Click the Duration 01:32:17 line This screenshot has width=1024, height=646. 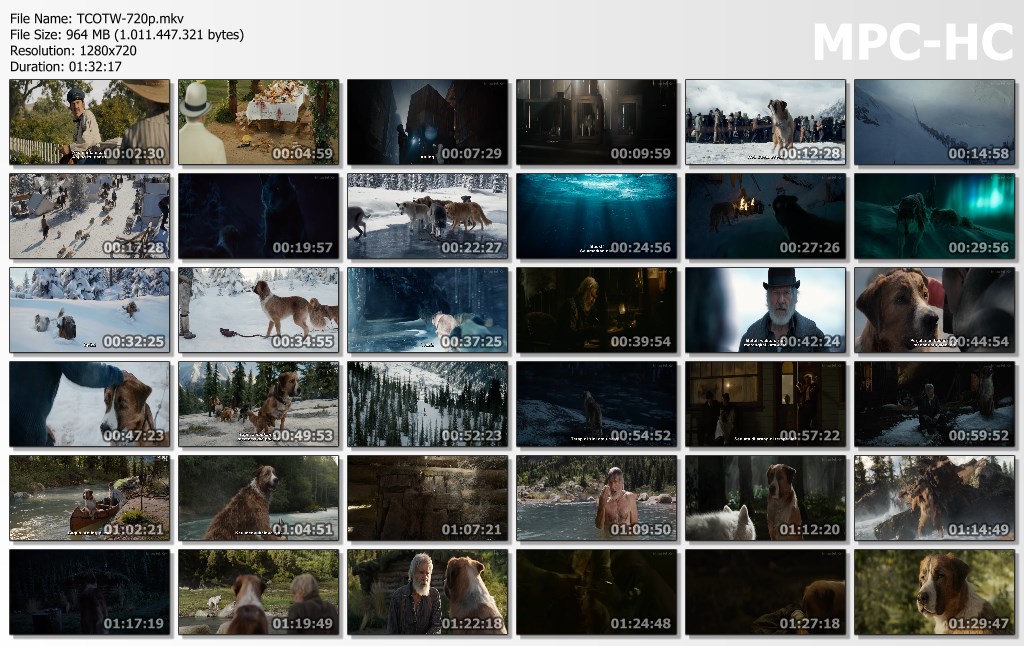pos(65,67)
